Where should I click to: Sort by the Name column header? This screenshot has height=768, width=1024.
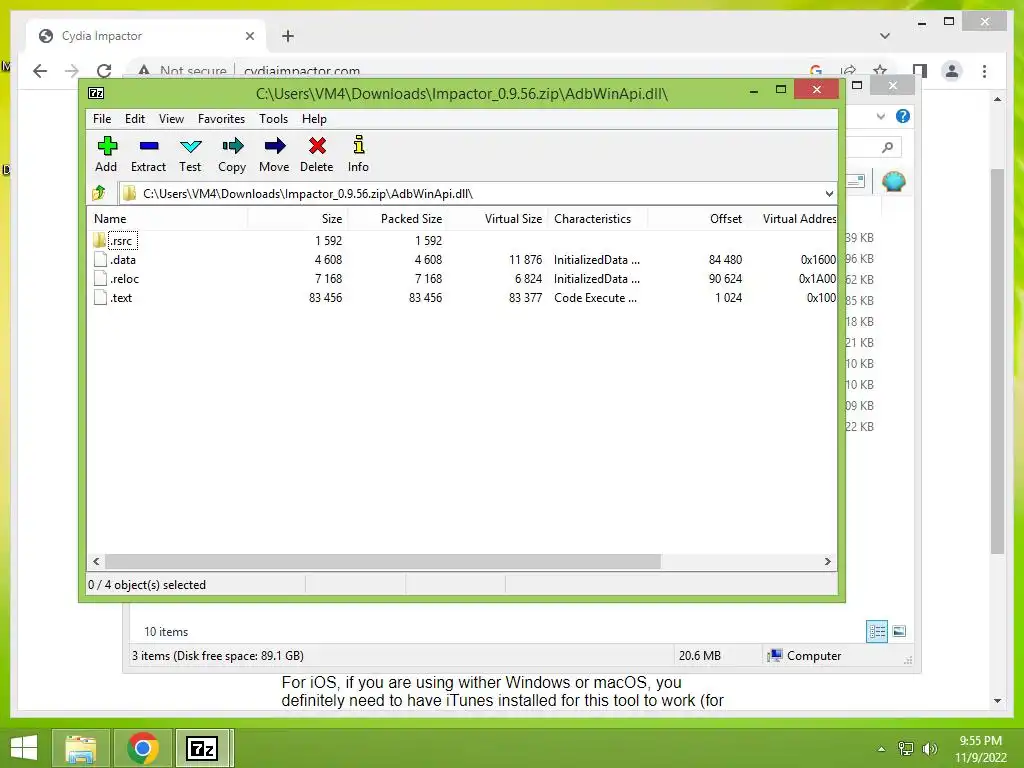coord(167,219)
